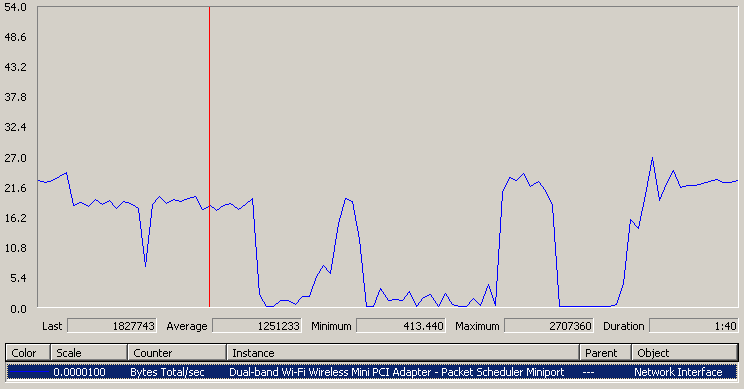Click the Dual-band Wi-Fi adapter instance cell
Viewport: 744px width, 389px height.
397,372
